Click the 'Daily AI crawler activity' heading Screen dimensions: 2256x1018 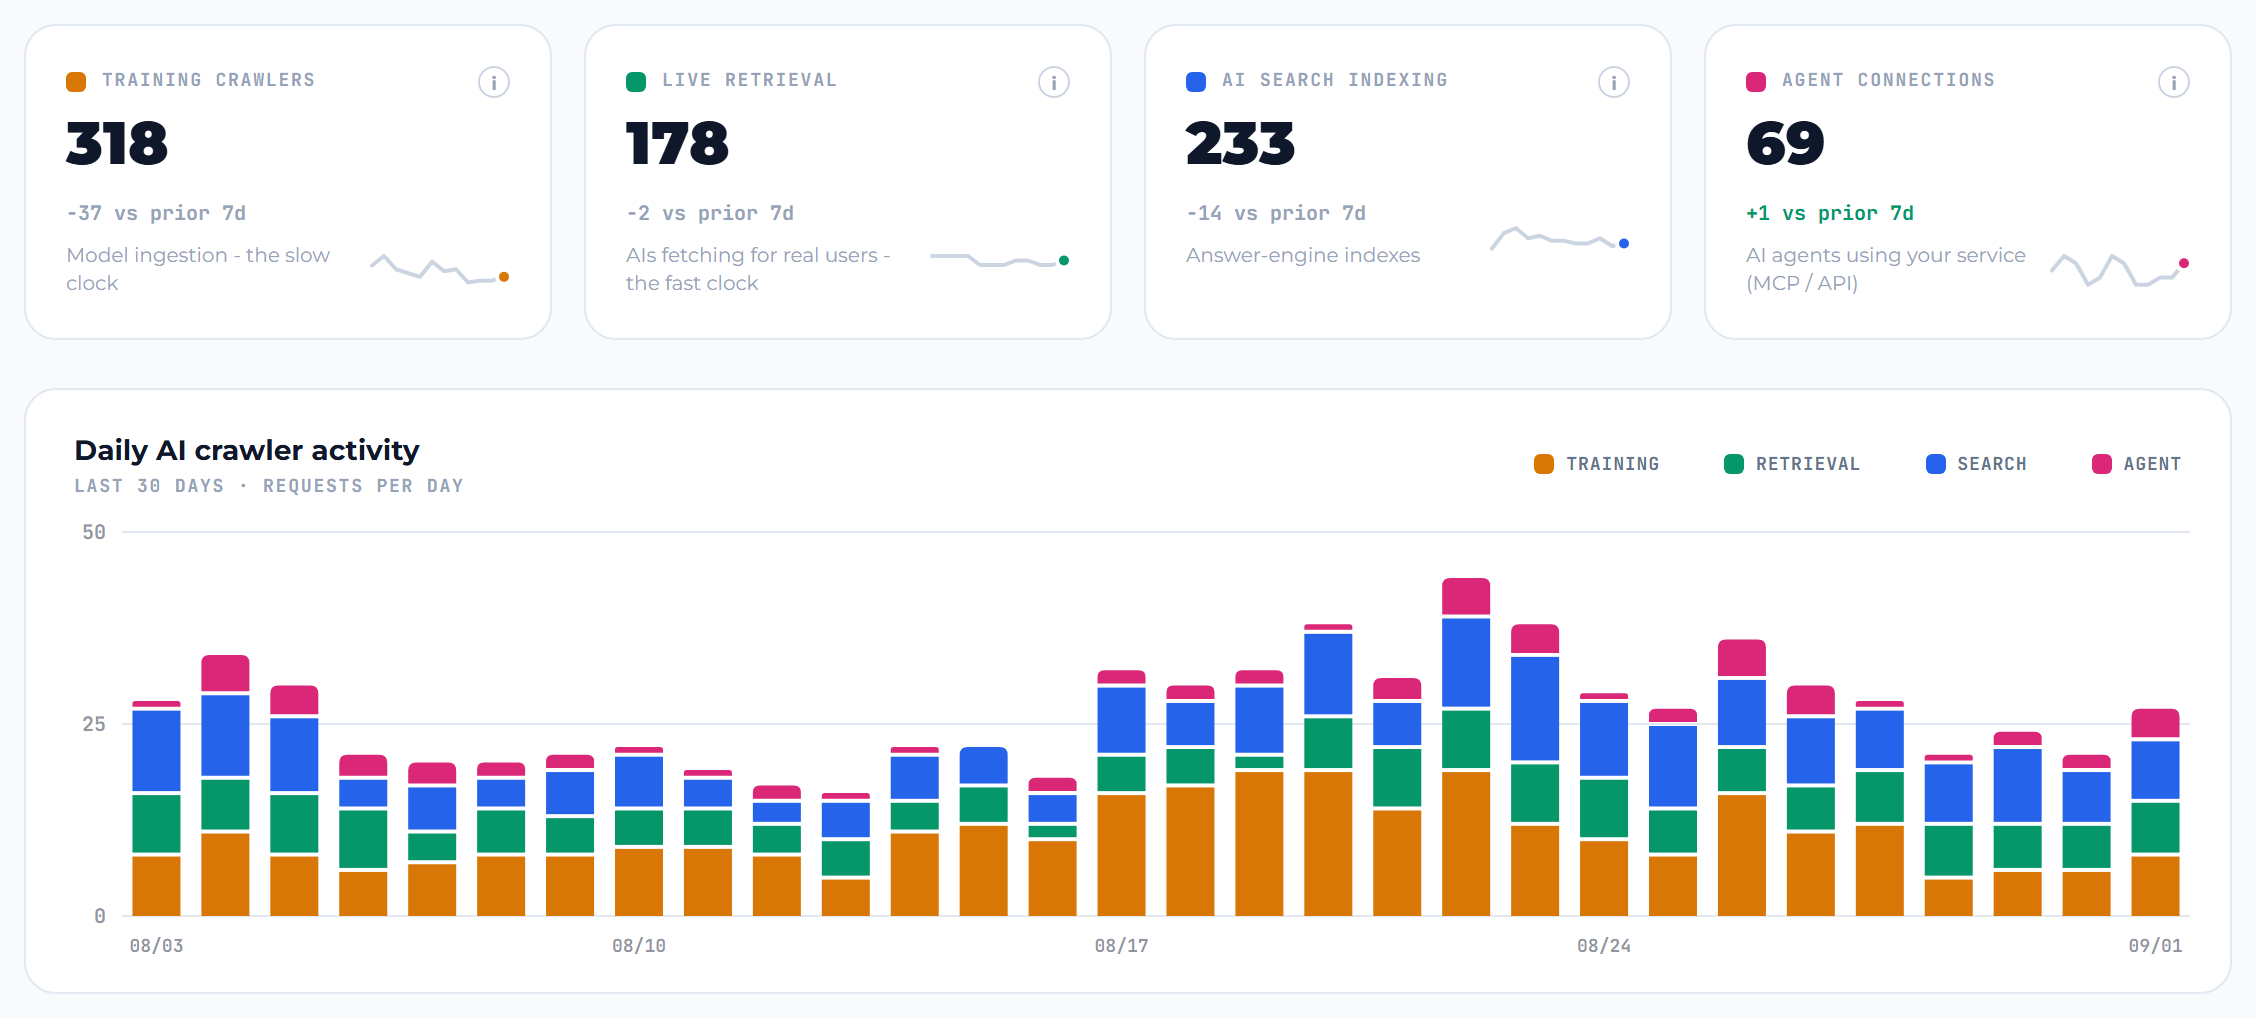(x=247, y=450)
